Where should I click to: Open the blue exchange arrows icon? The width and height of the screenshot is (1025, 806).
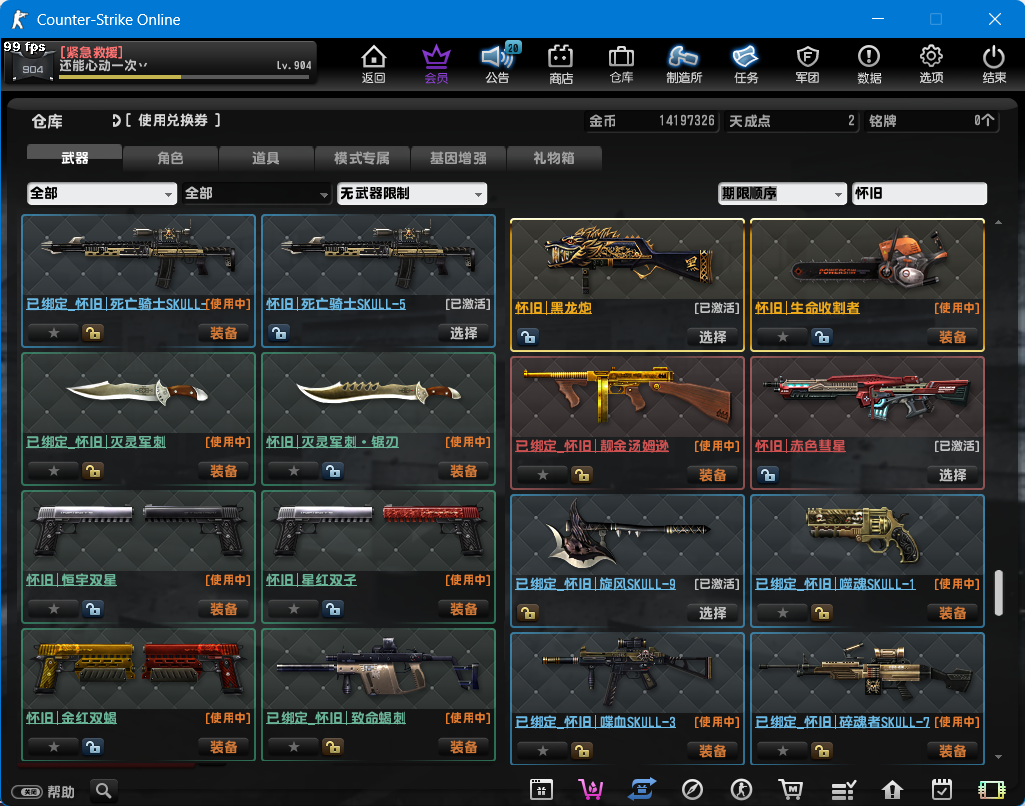point(641,790)
